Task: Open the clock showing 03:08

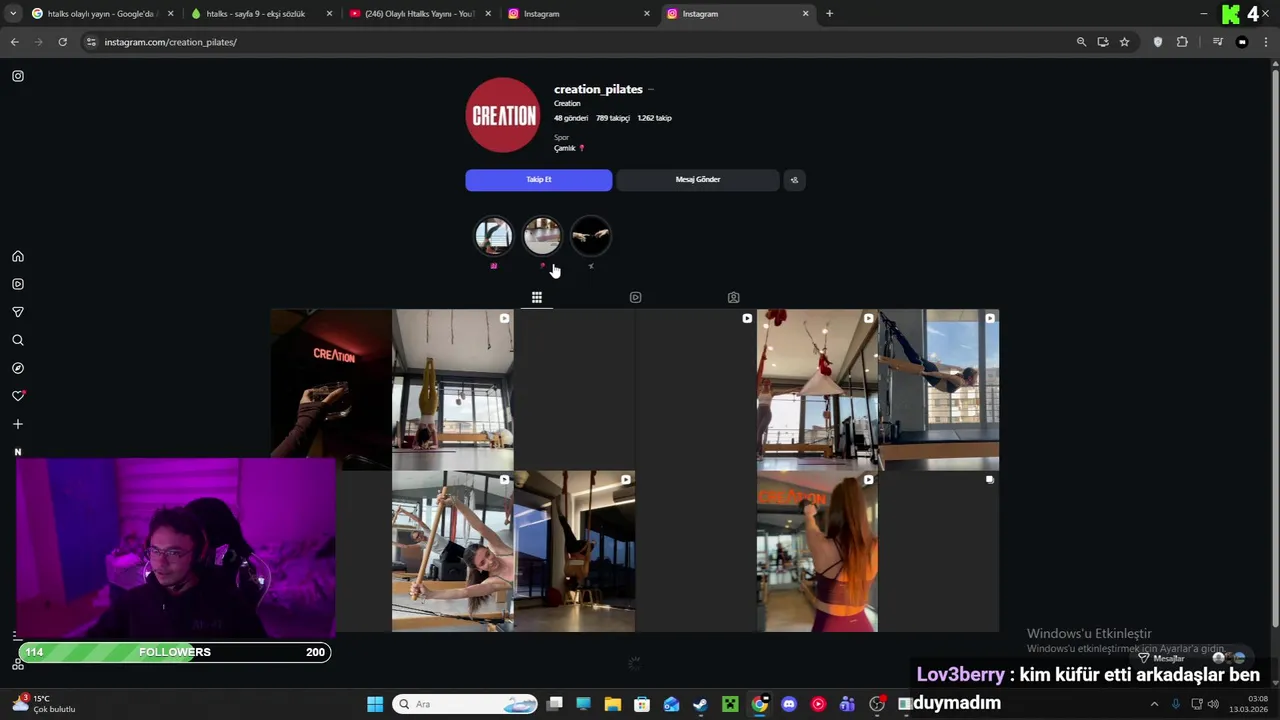Action: pyautogui.click(x=1250, y=704)
